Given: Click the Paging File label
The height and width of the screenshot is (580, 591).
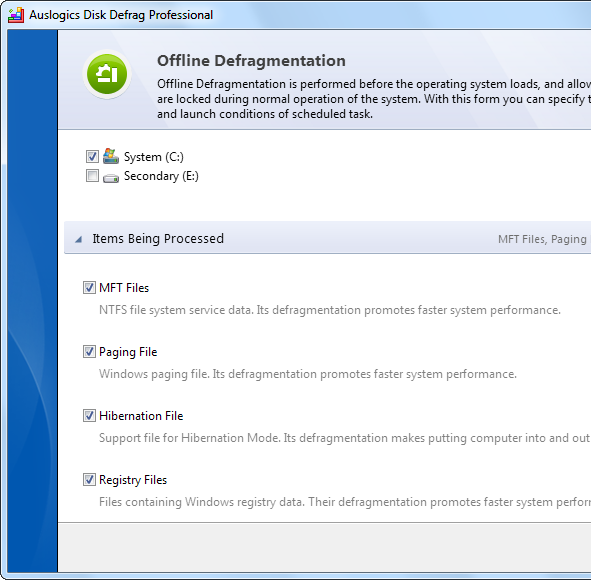Looking at the screenshot, I should coord(128,352).
